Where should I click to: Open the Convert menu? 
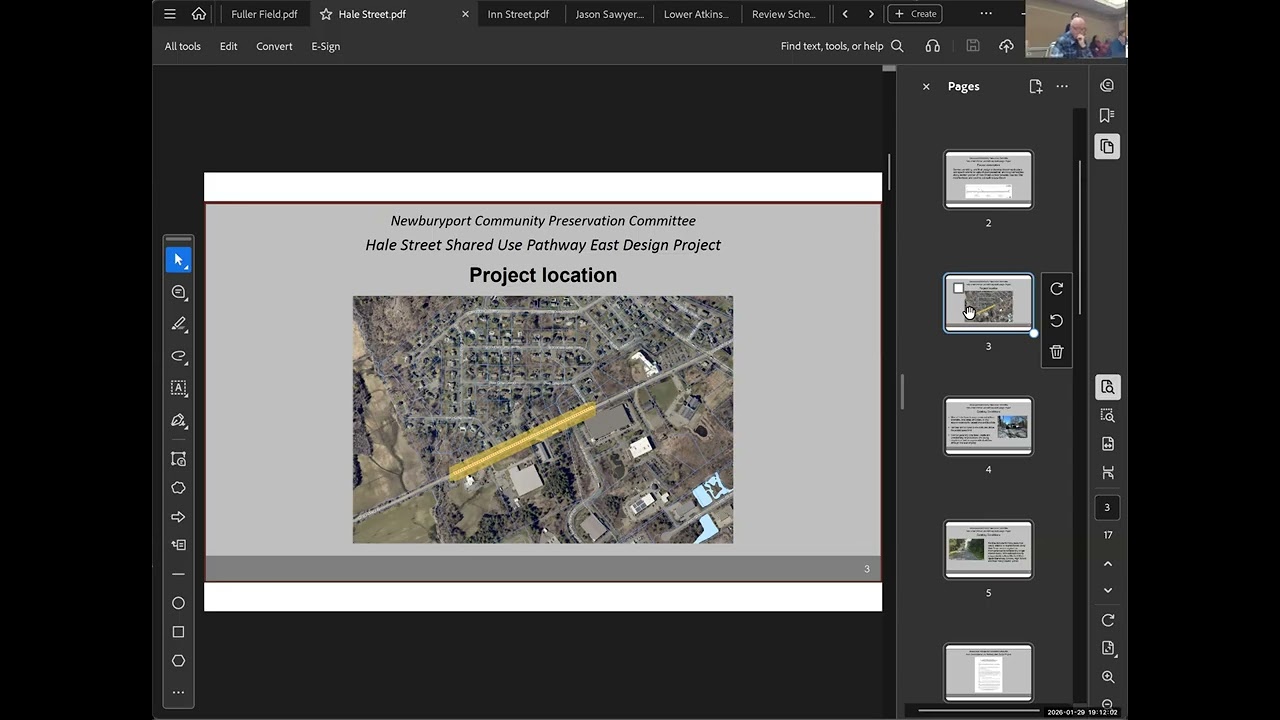click(274, 46)
